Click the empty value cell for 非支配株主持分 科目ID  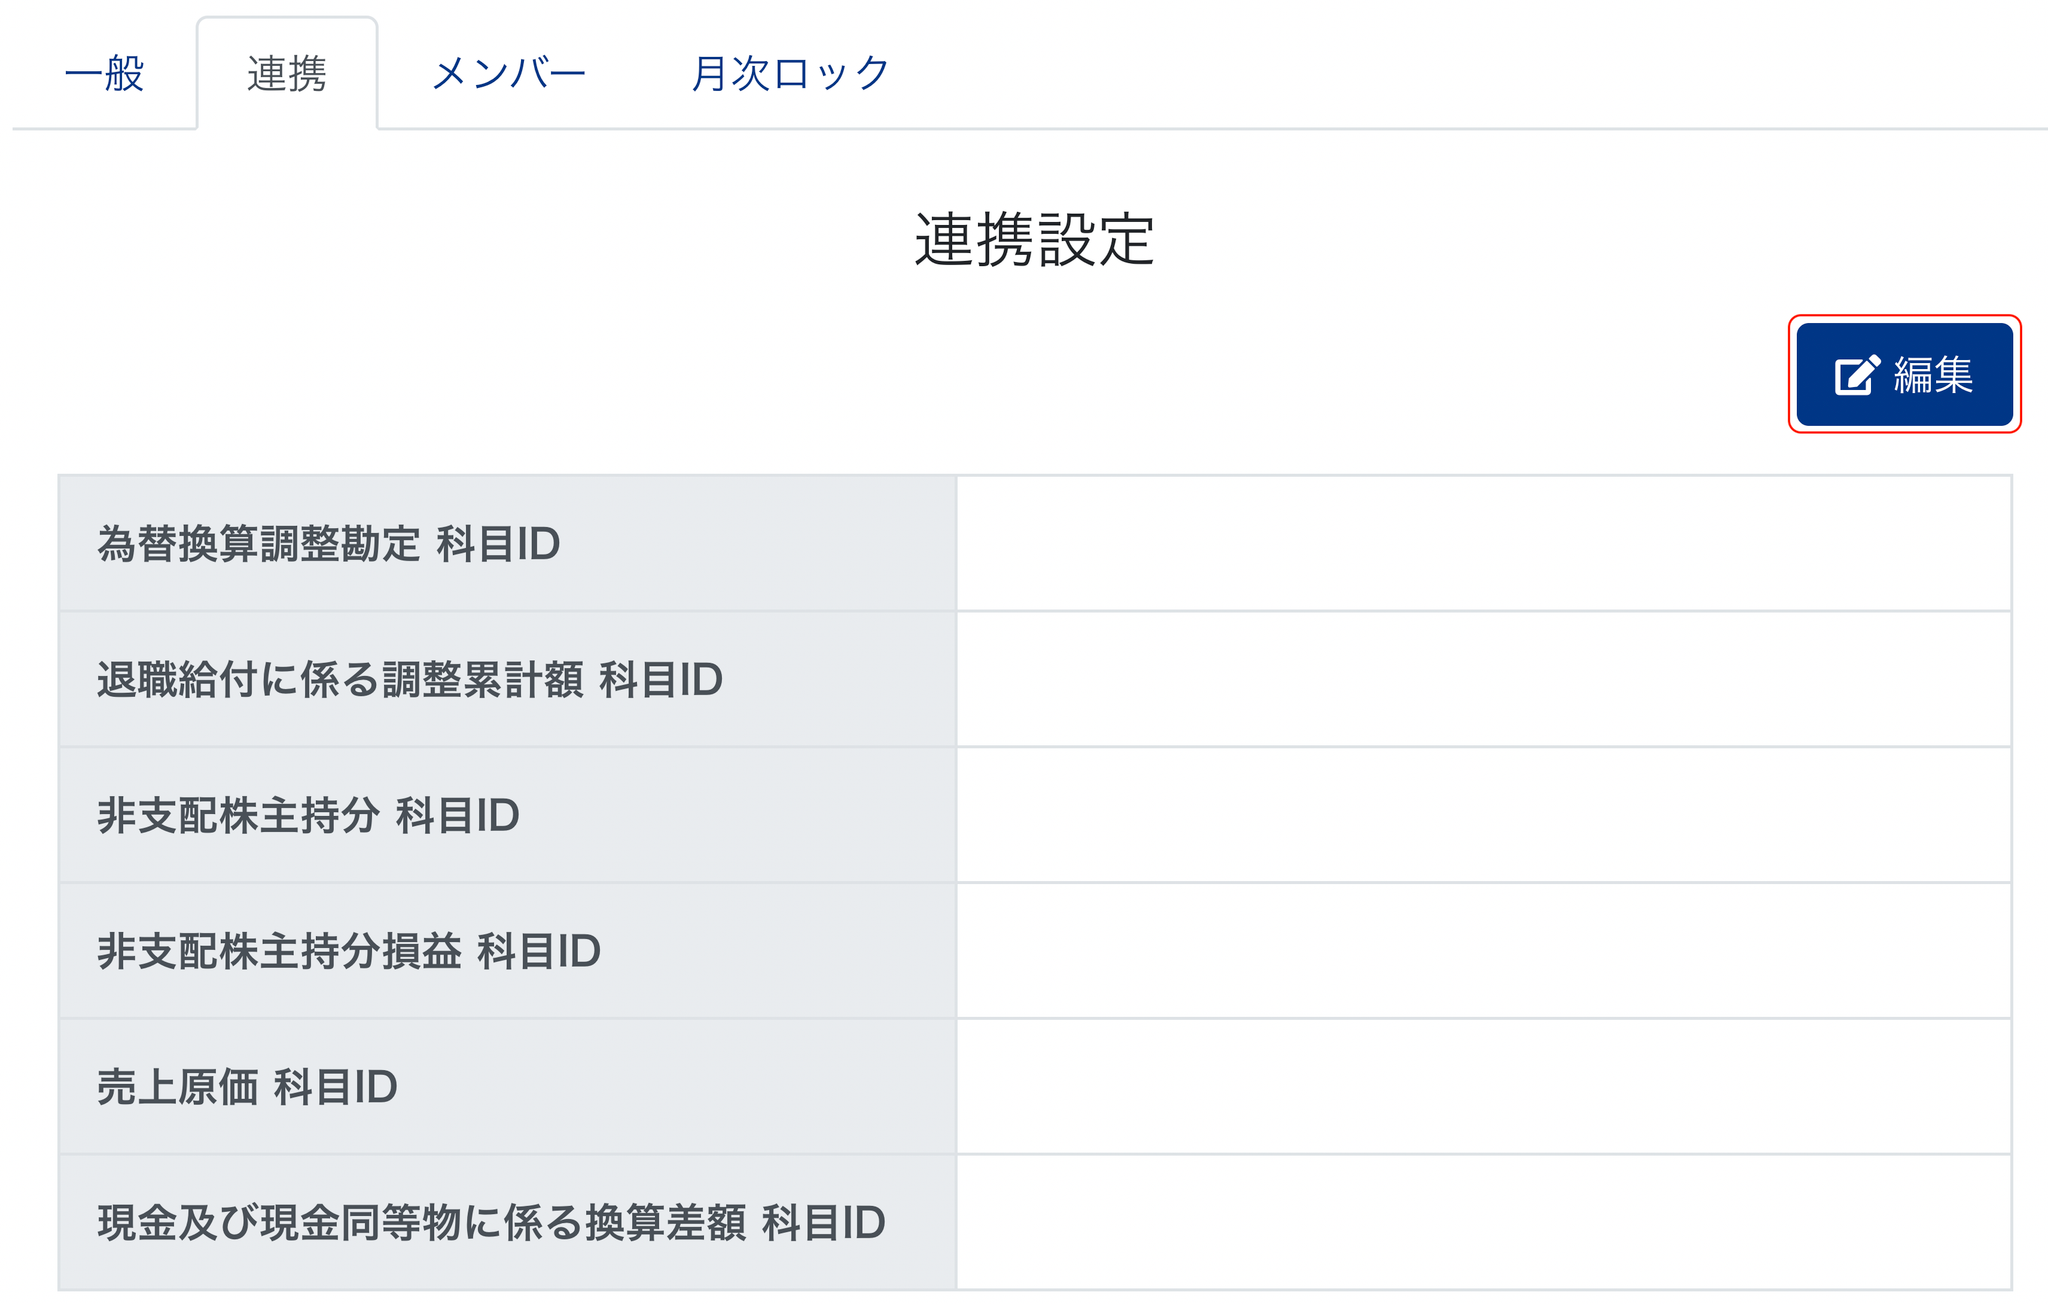1483,815
